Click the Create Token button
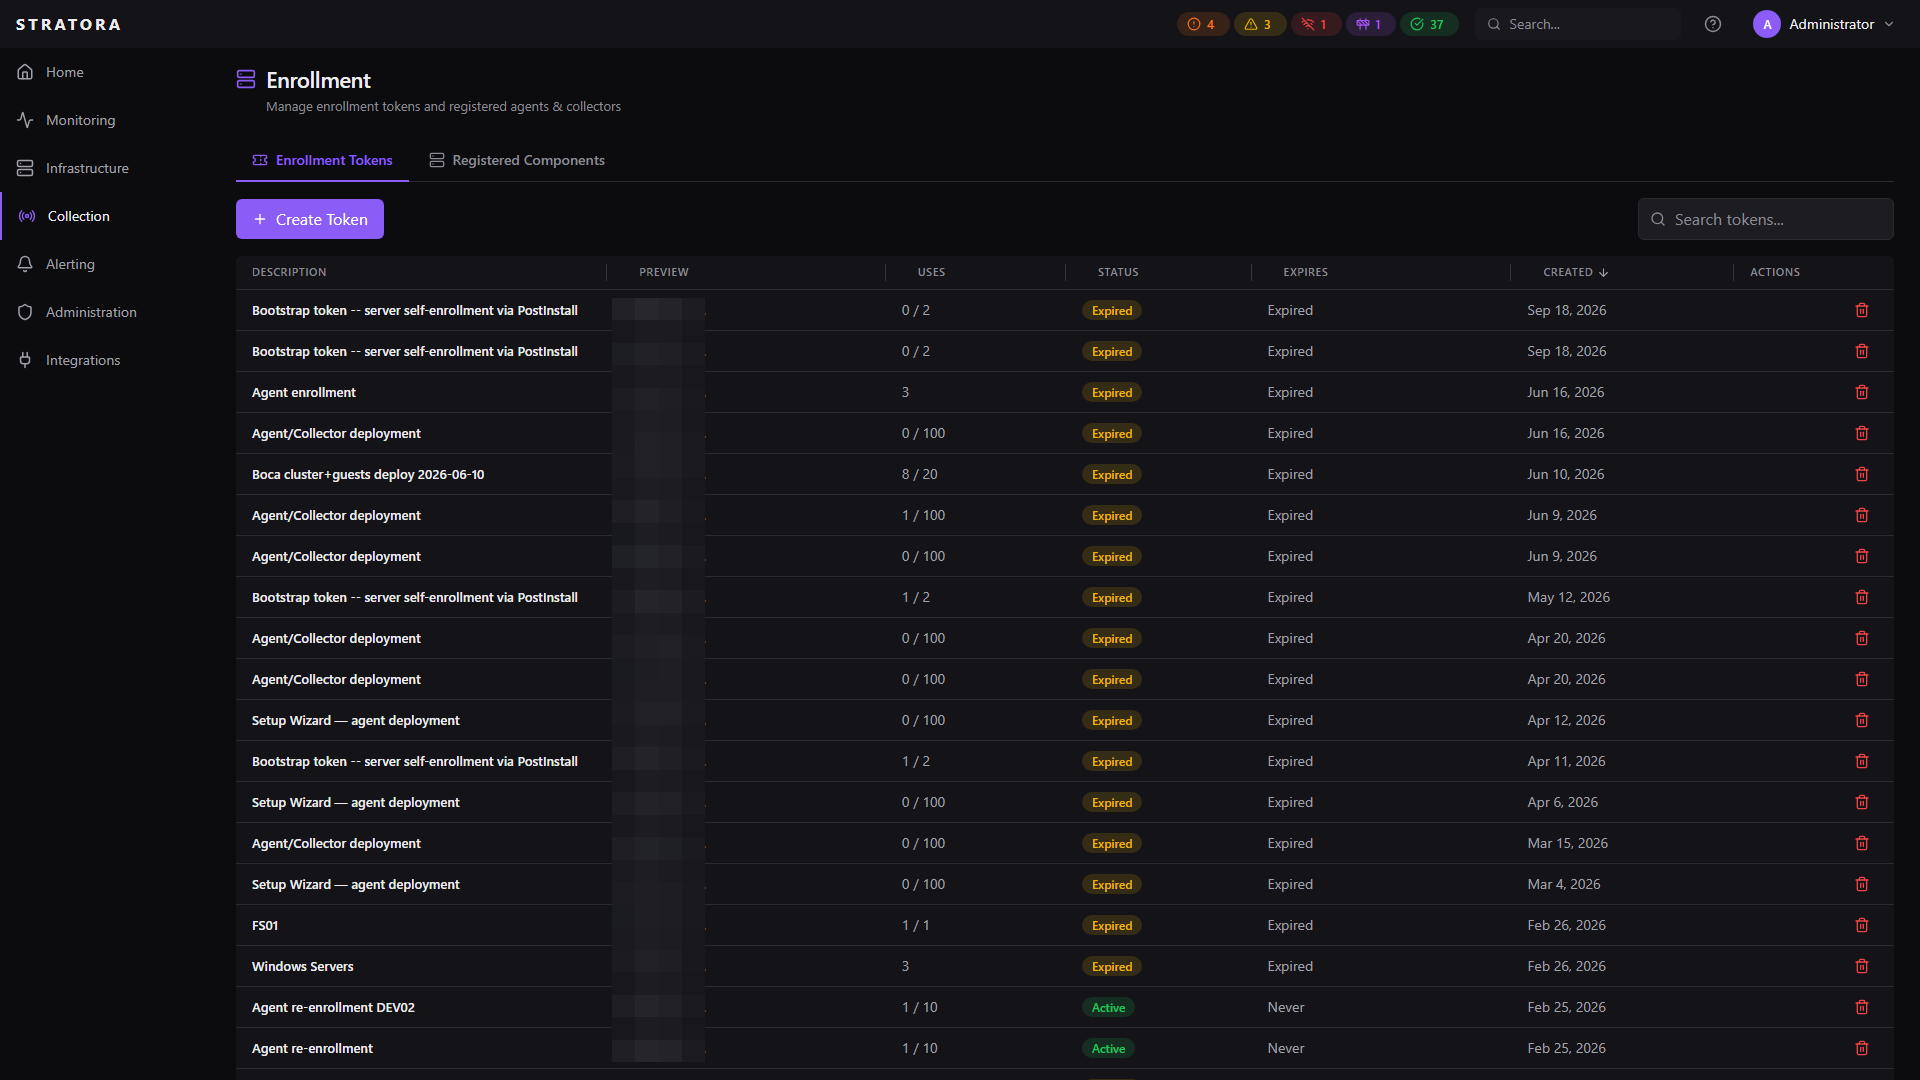 pos(310,219)
